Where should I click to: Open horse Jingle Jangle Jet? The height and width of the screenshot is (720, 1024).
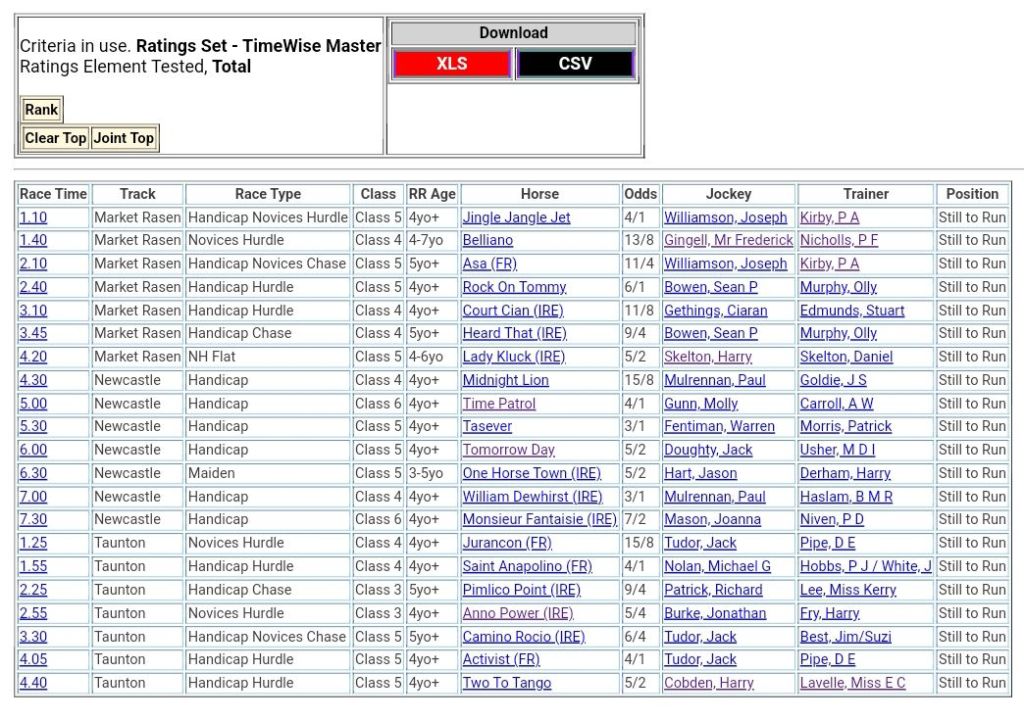pyautogui.click(x=516, y=218)
